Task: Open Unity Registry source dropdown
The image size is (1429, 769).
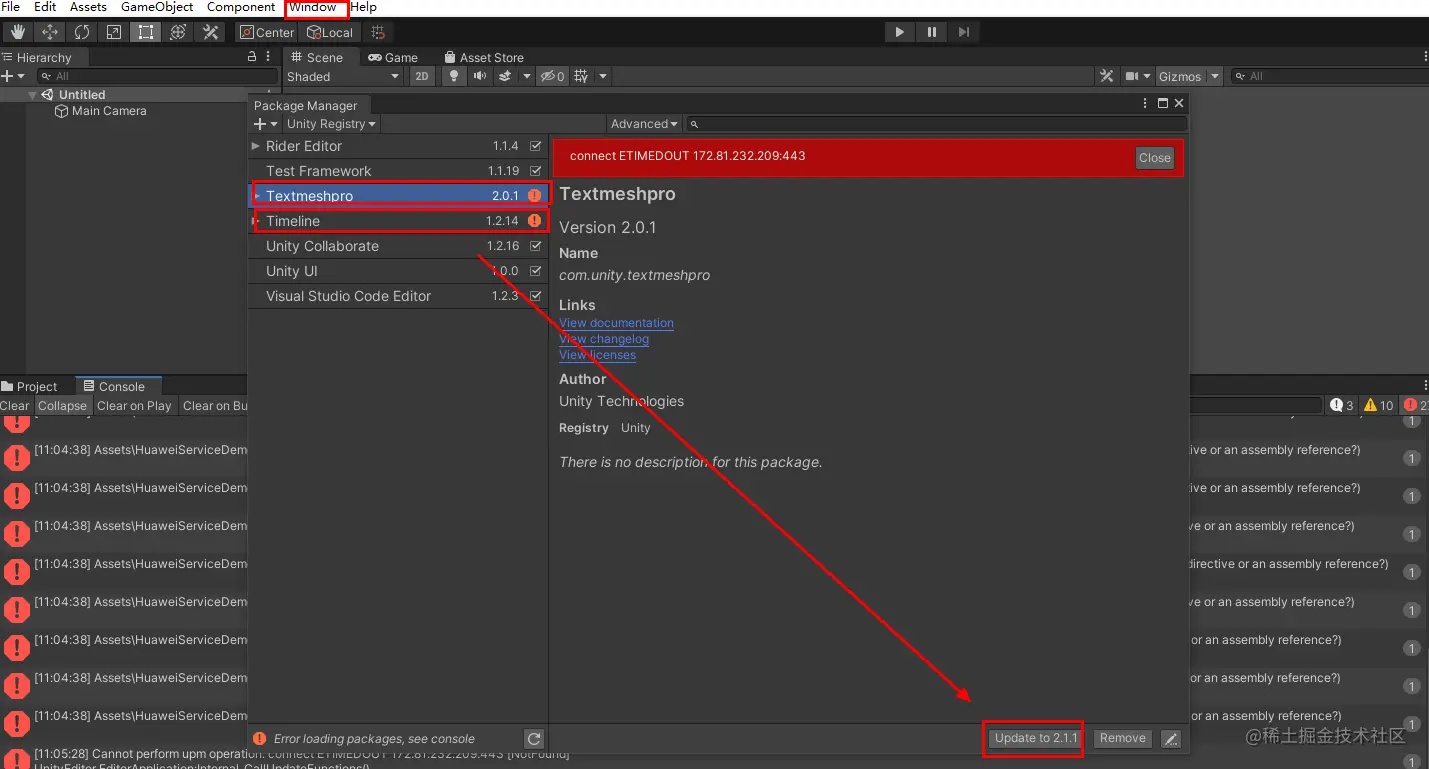Action: point(331,124)
